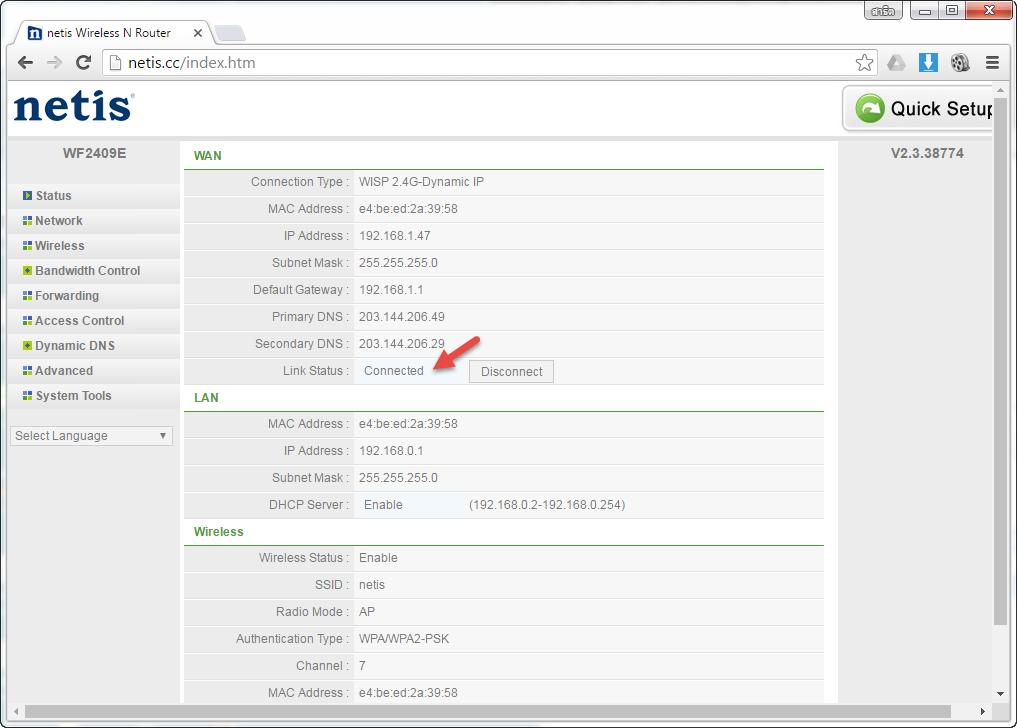The width and height of the screenshot is (1017, 728).
Task: Click the grid icon beside System Tools
Action: point(27,395)
